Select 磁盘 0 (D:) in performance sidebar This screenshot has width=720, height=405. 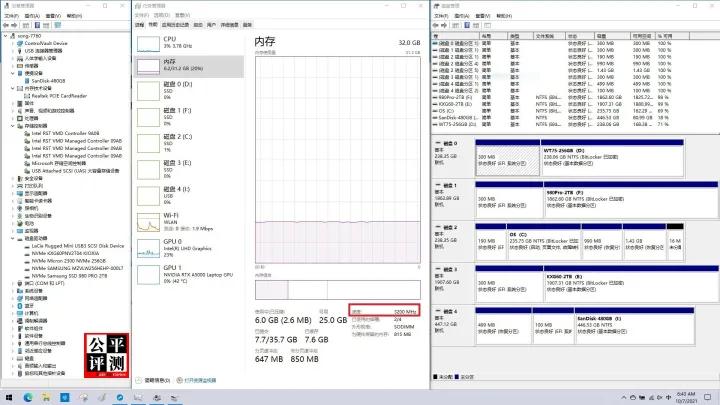pos(188,91)
